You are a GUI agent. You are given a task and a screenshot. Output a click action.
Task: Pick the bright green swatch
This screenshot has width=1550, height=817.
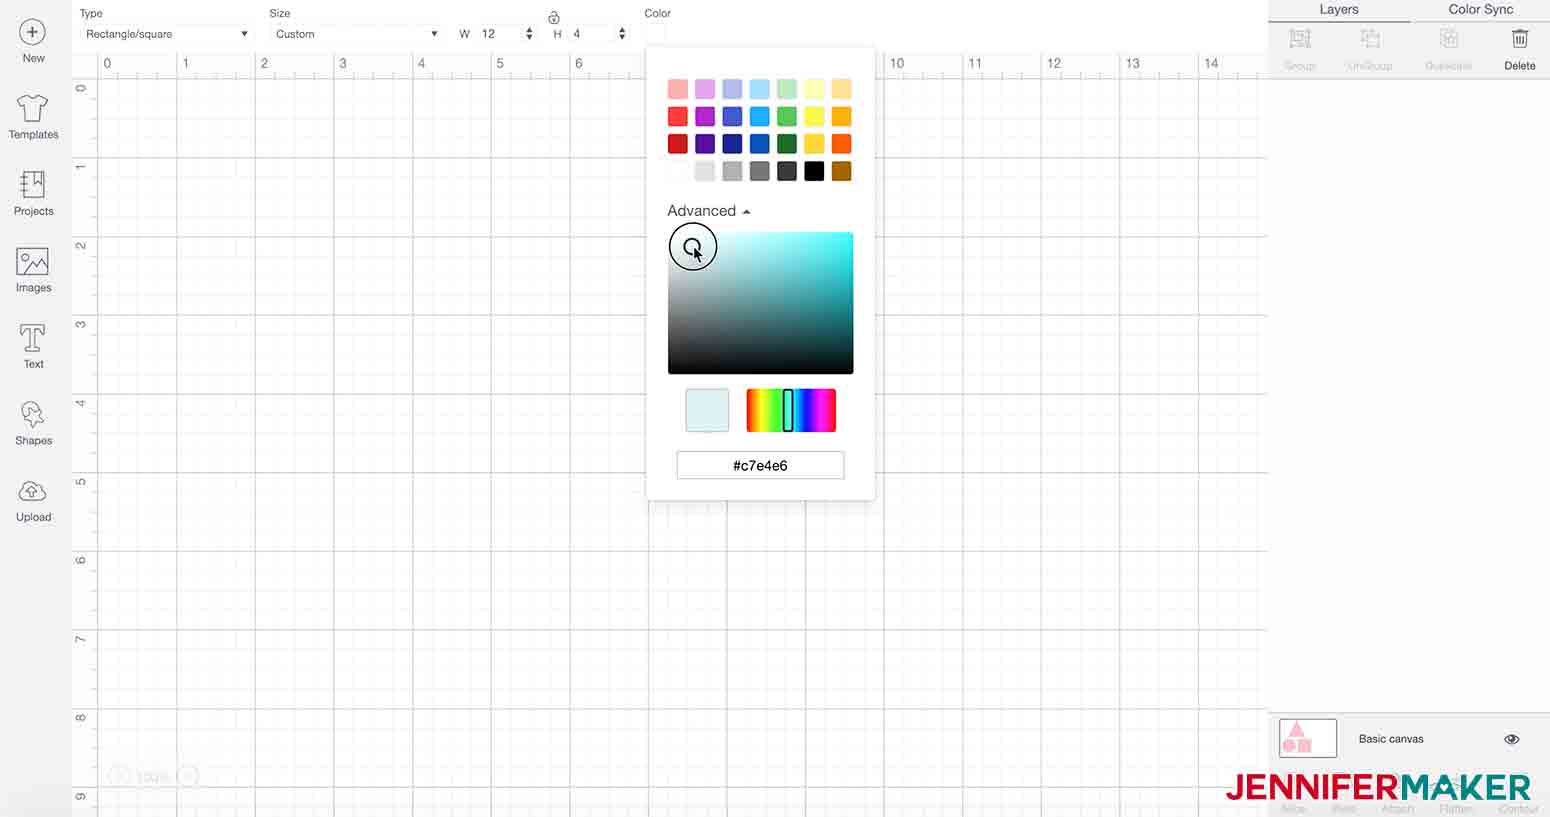click(787, 116)
